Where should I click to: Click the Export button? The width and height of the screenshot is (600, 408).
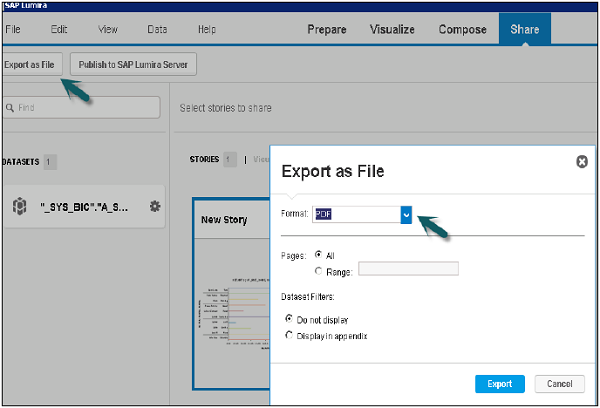(500, 384)
